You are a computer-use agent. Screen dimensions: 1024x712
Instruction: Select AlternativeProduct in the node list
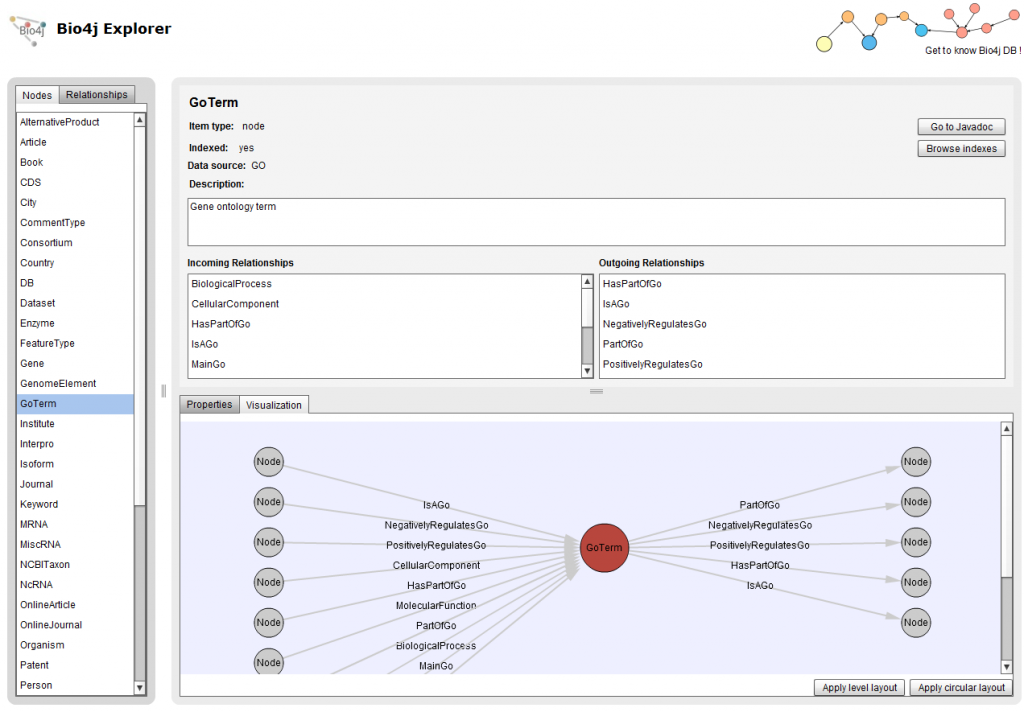tap(75, 122)
